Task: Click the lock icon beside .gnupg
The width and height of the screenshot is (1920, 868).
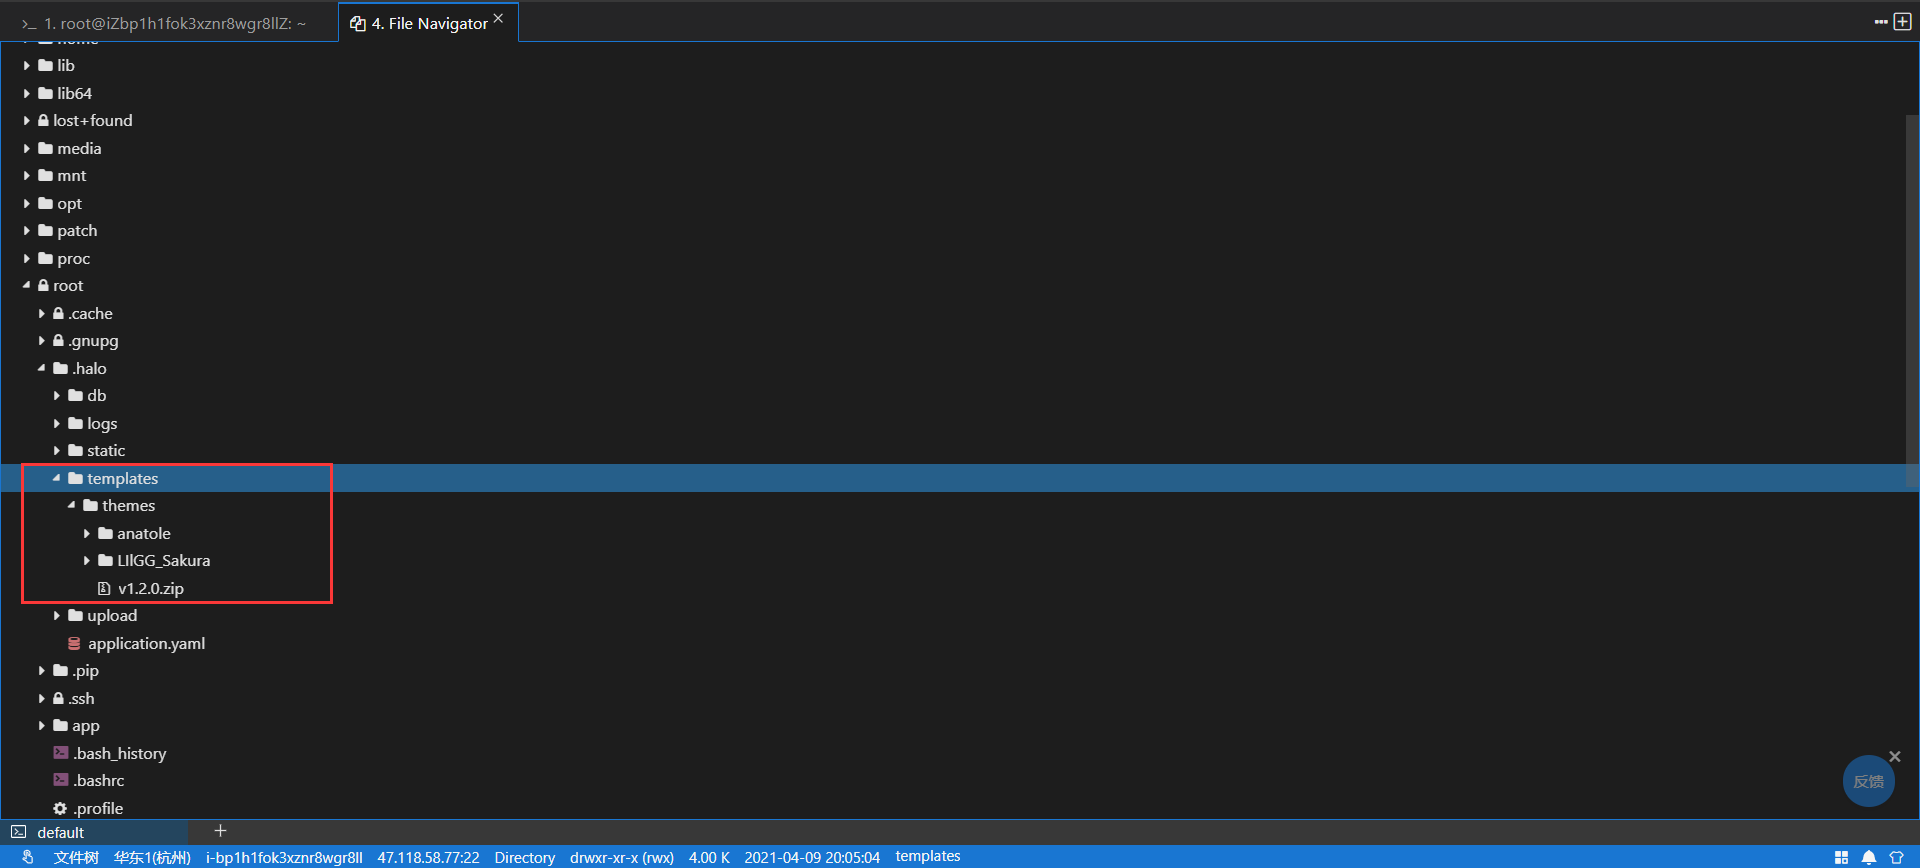Action: tap(58, 340)
